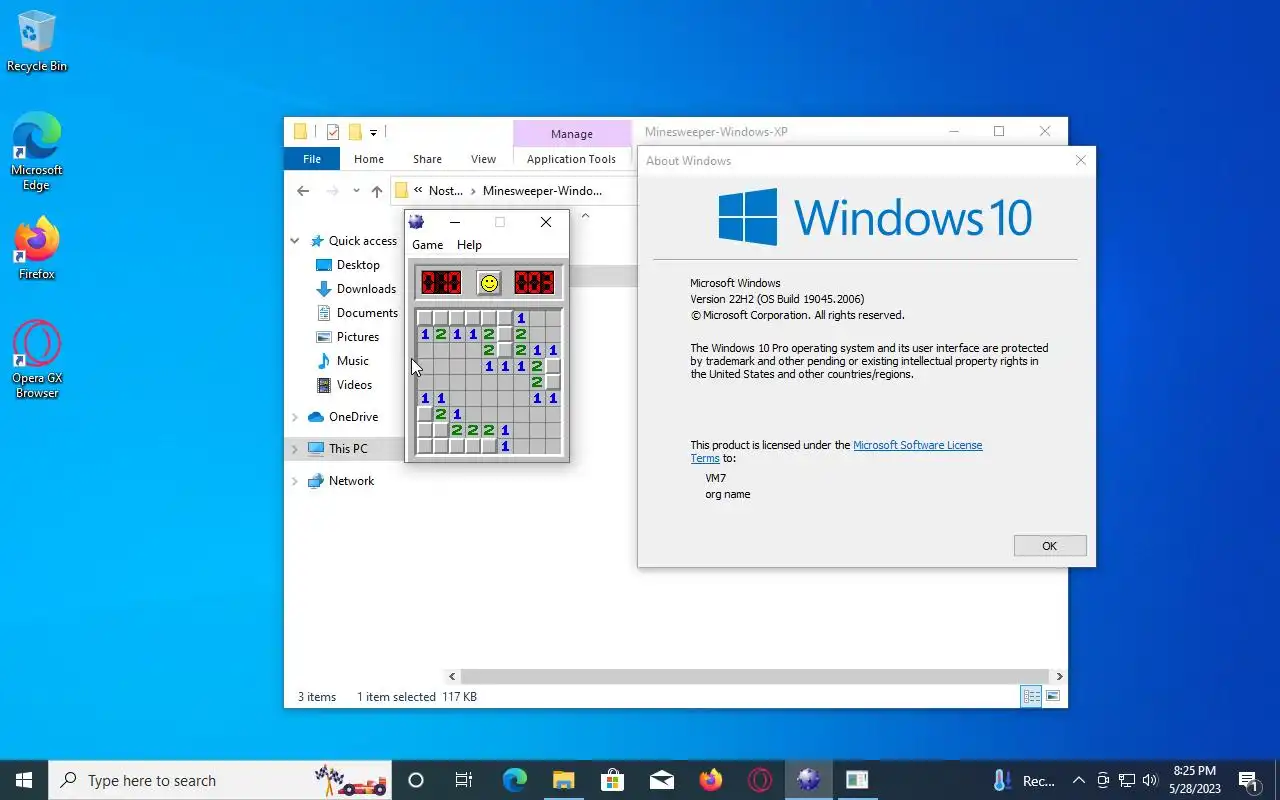
Task: Click the address bar breadcrumb overflow chevron
Action: (418, 191)
